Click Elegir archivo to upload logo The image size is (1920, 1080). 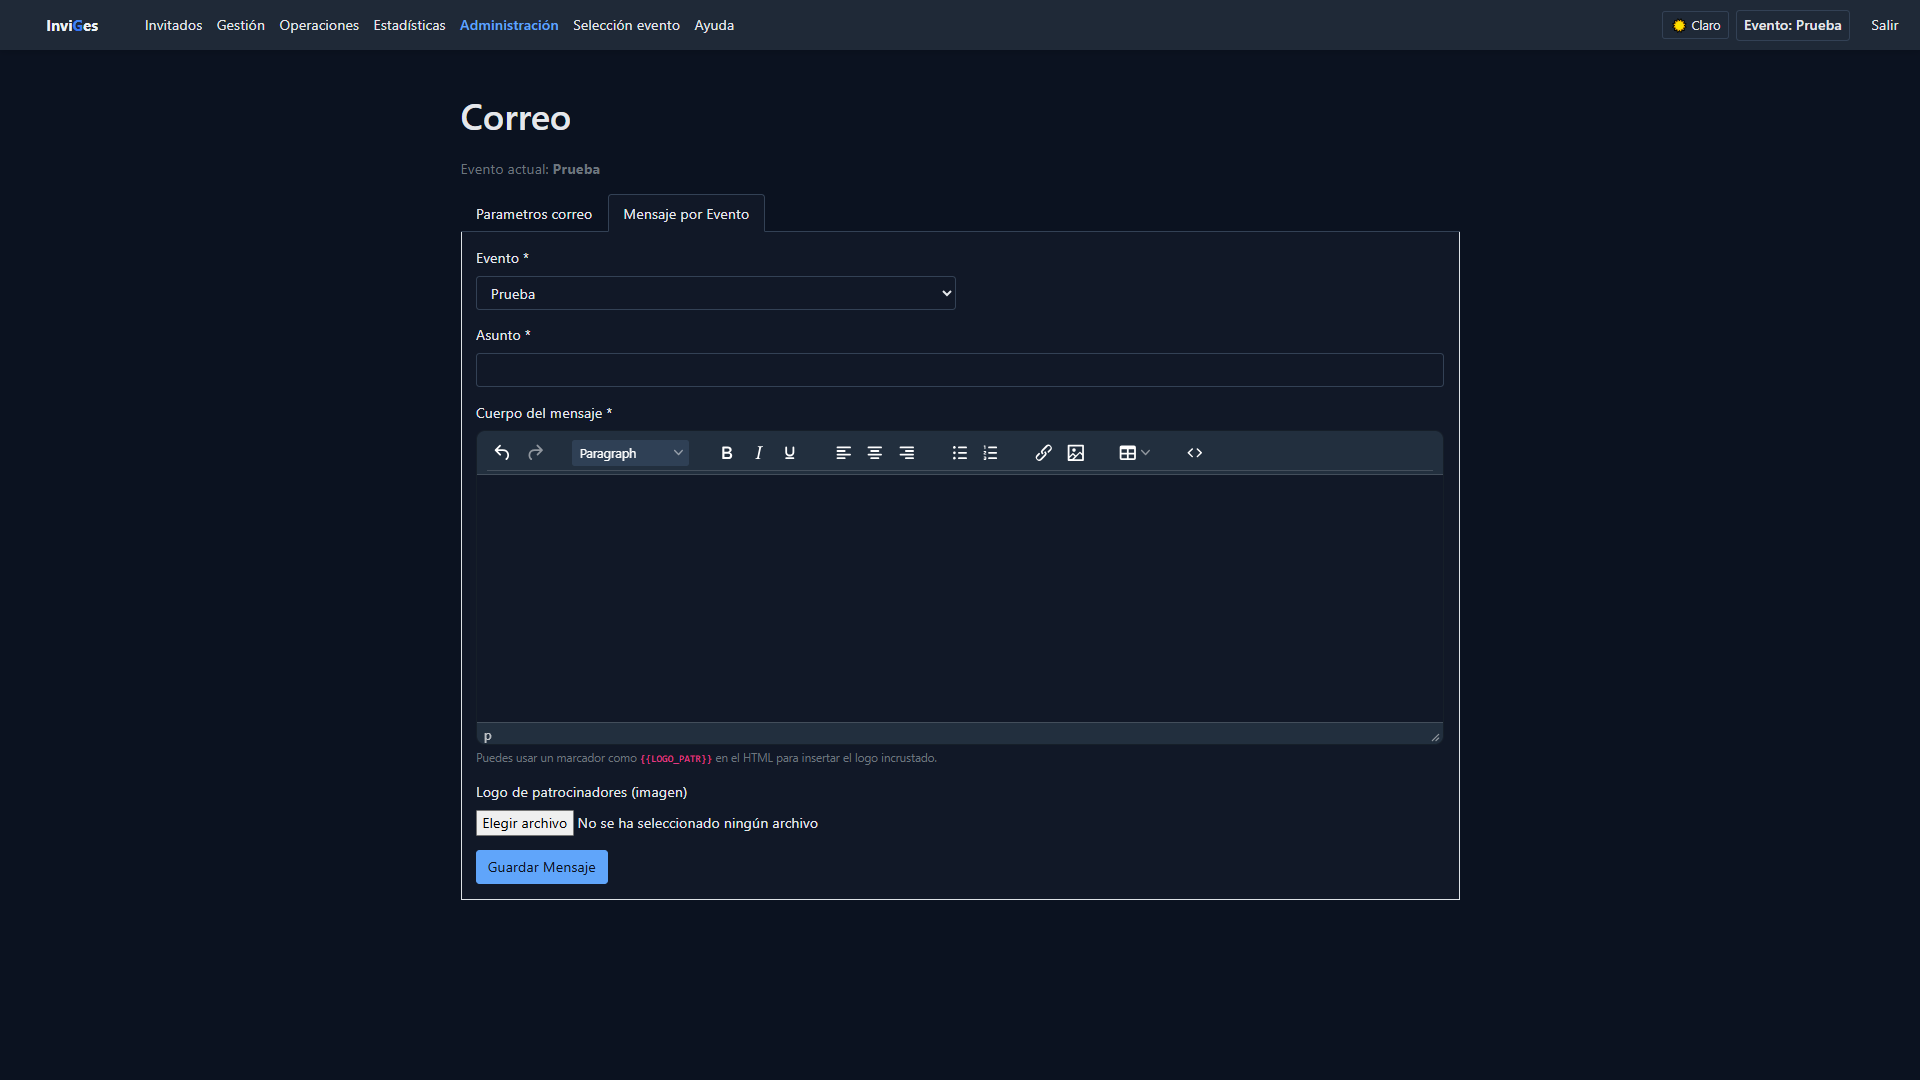(524, 823)
